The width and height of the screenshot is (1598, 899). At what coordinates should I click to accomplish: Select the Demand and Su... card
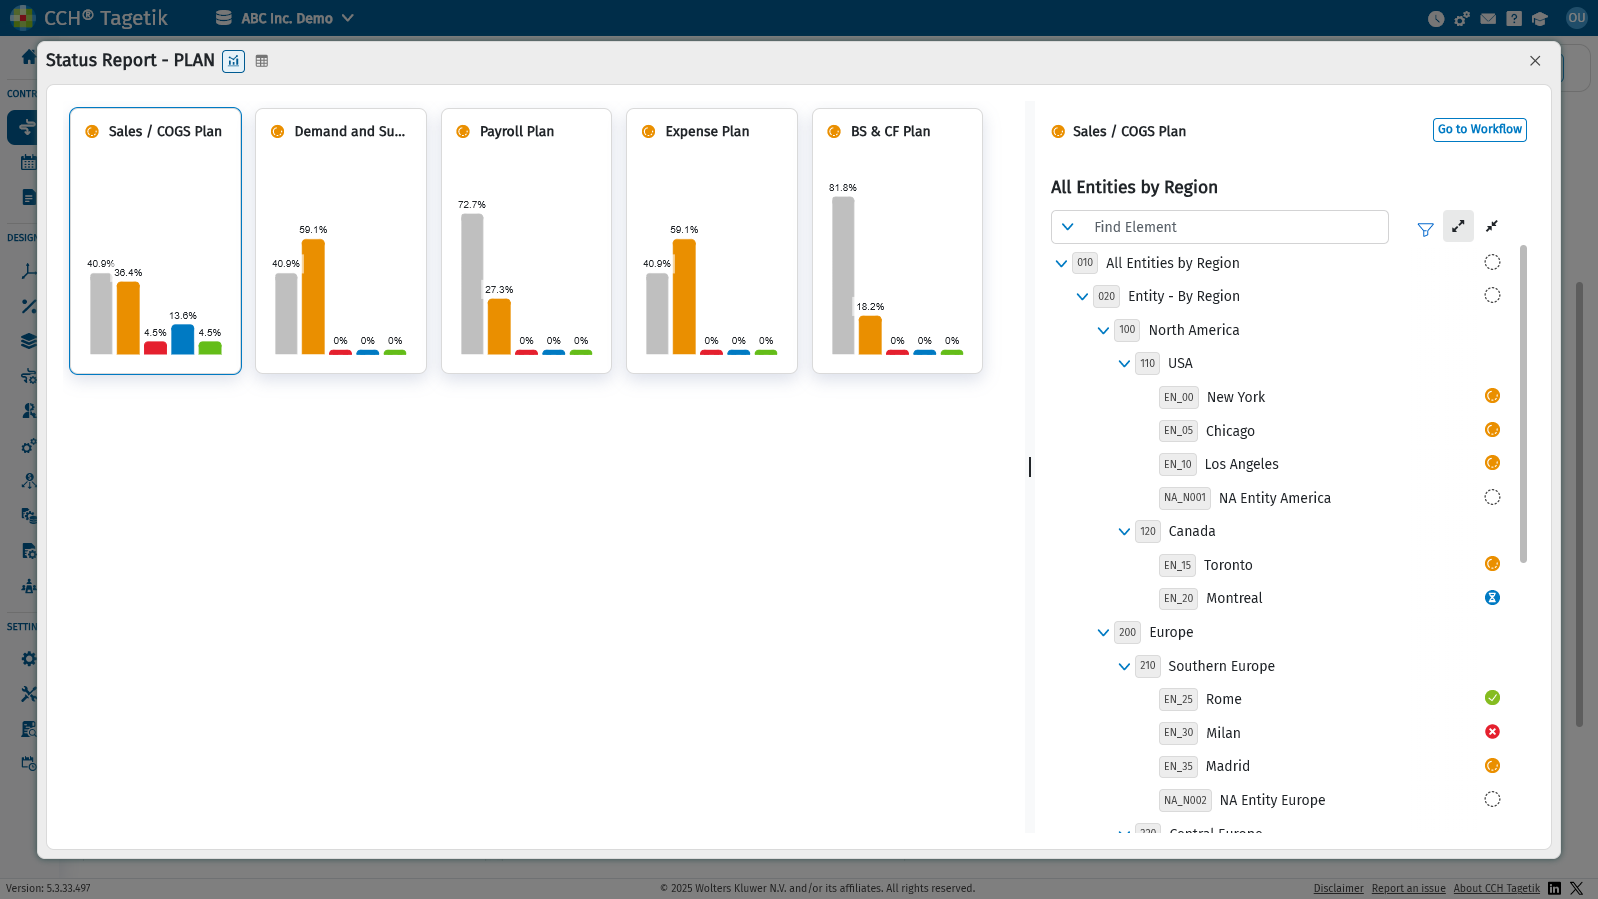tap(341, 241)
